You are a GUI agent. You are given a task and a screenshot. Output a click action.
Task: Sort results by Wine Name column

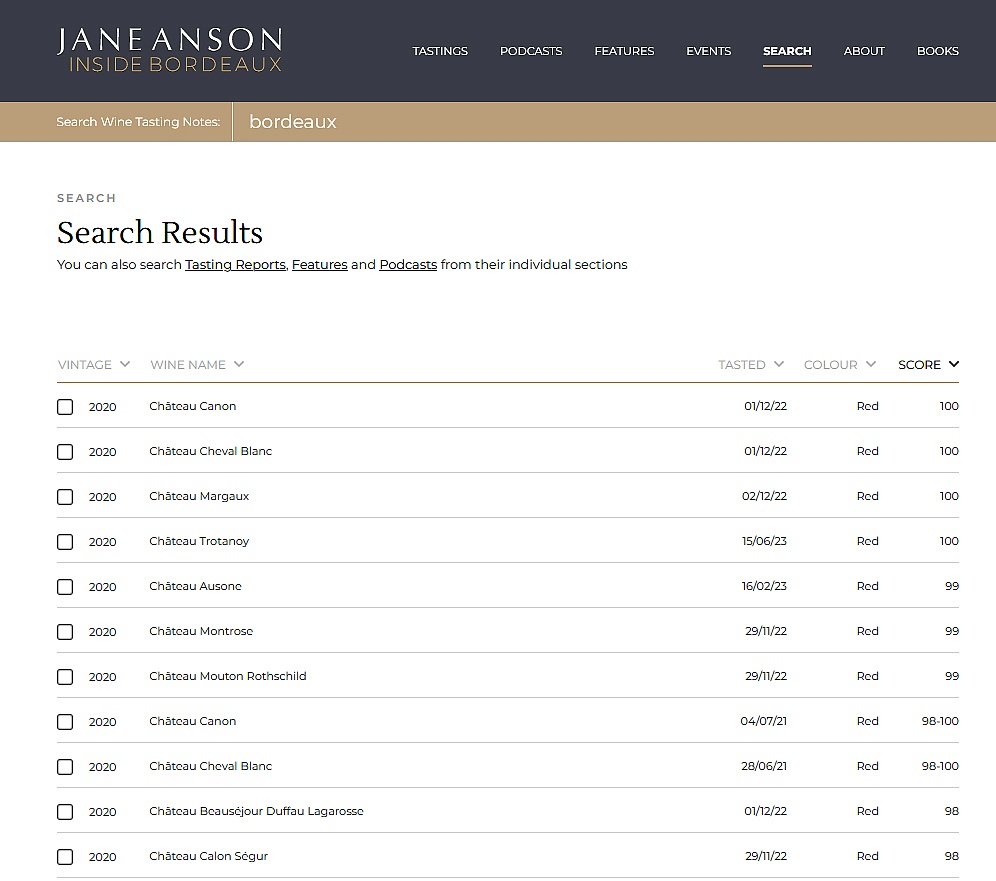pos(197,365)
